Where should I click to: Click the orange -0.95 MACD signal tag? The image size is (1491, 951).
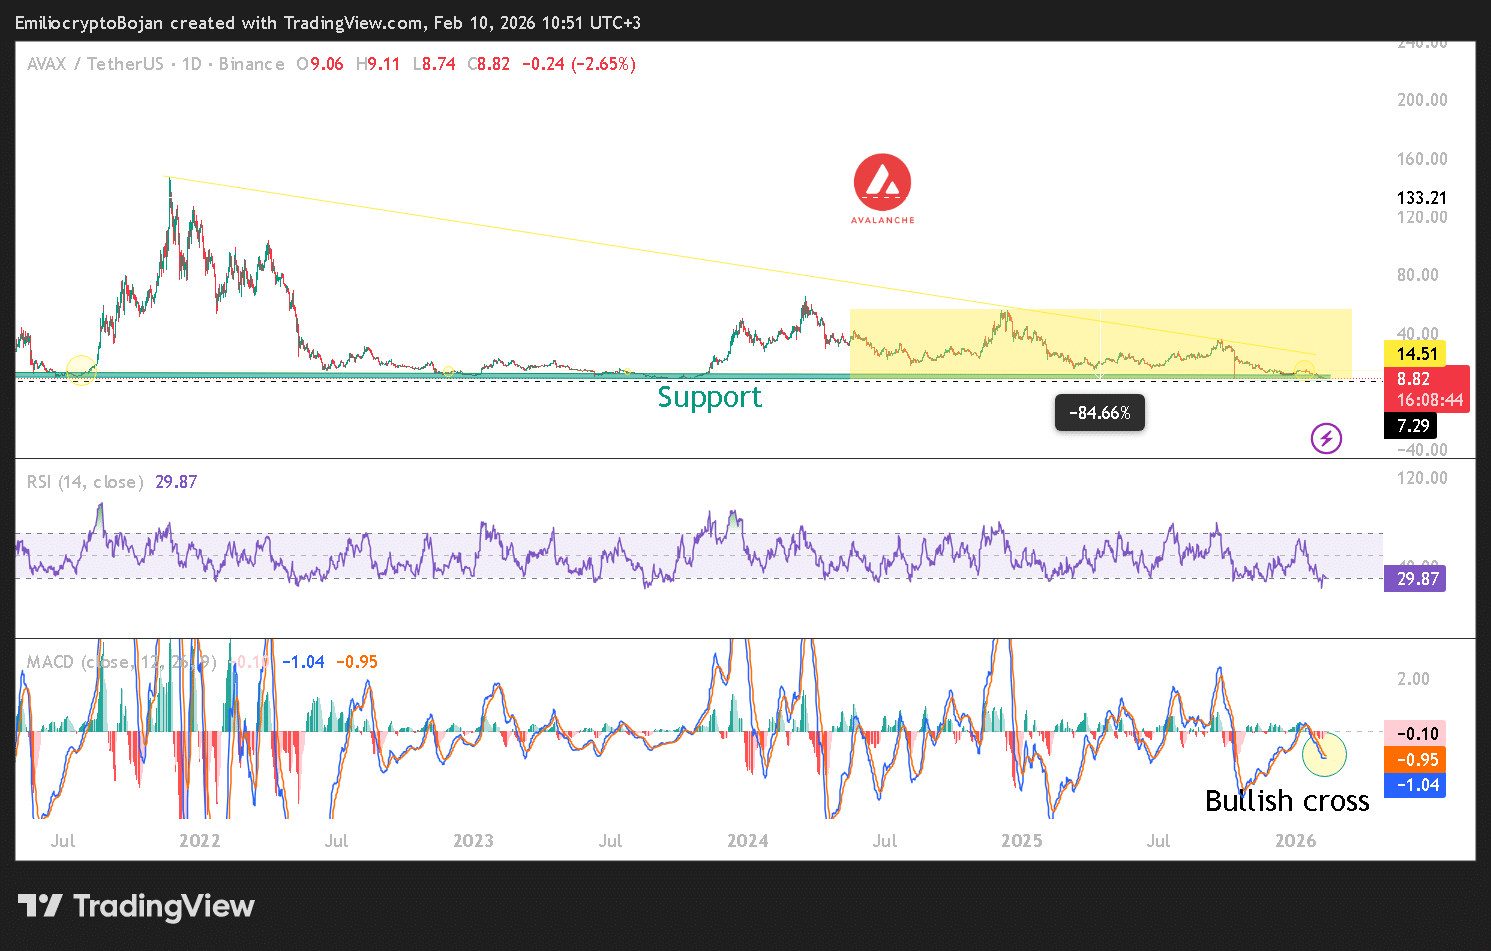click(x=1414, y=760)
